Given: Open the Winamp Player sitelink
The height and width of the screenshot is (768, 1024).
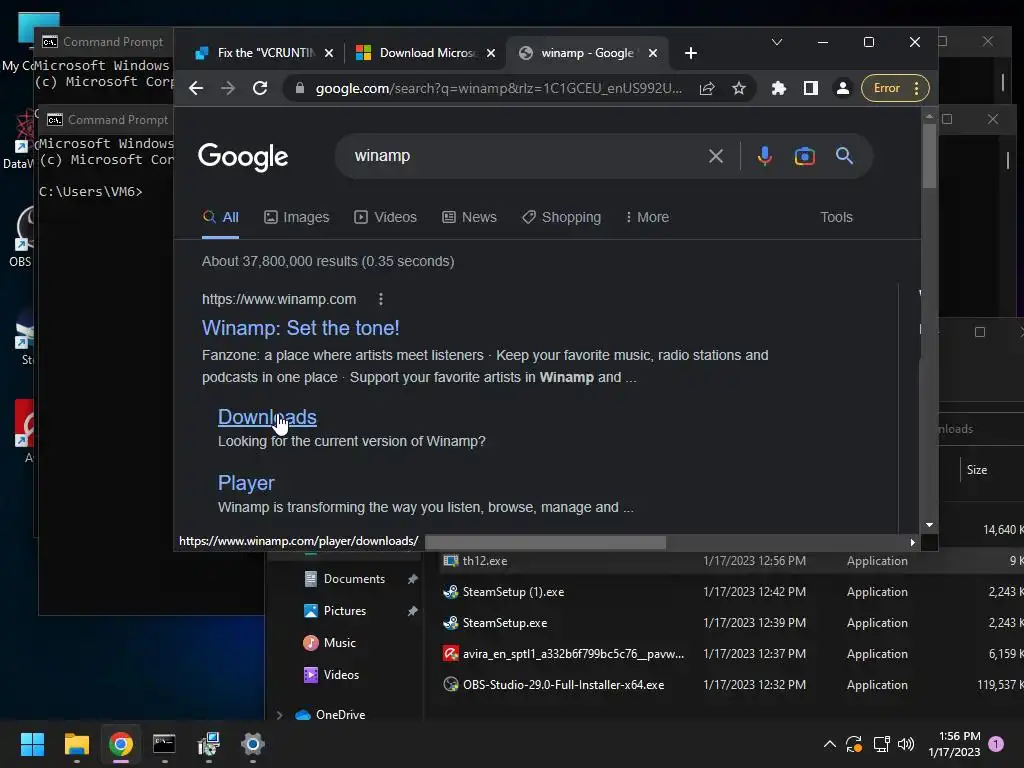Looking at the screenshot, I should (246, 483).
